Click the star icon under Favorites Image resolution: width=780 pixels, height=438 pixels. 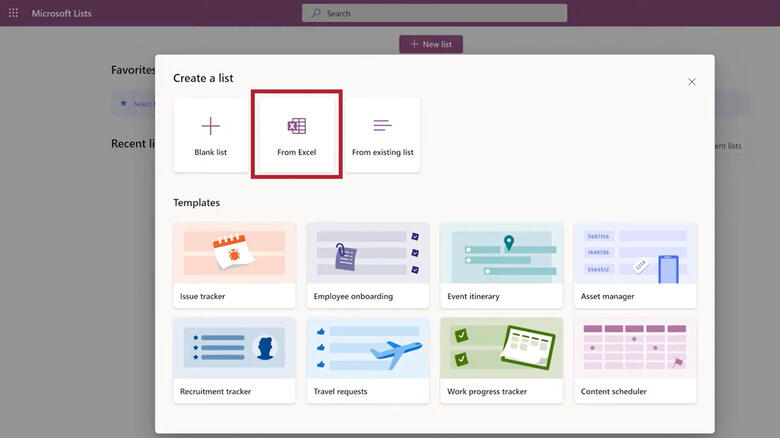click(123, 103)
